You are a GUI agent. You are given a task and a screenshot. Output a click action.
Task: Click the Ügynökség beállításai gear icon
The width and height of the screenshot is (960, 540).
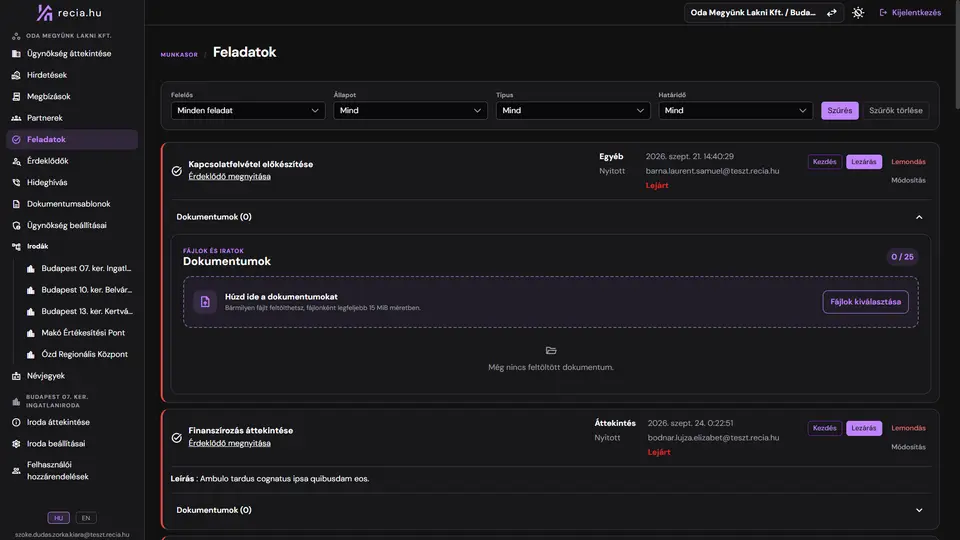click(17, 225)
